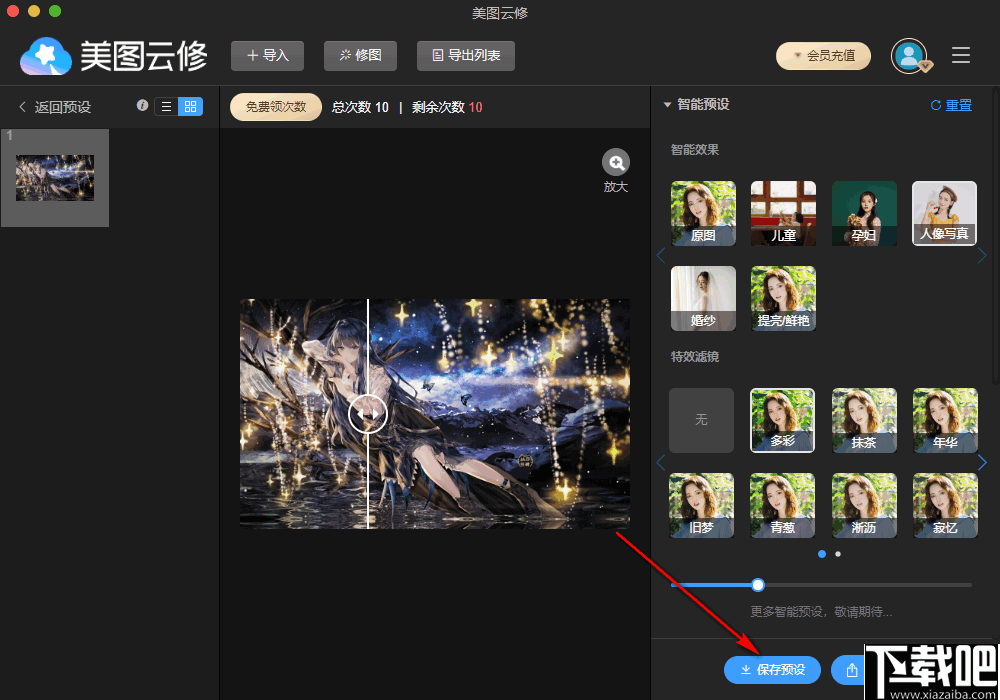Click the 放大 zoom magnifier icon
The width and height of the screenshot is (1000, 700).
(616, 163)
